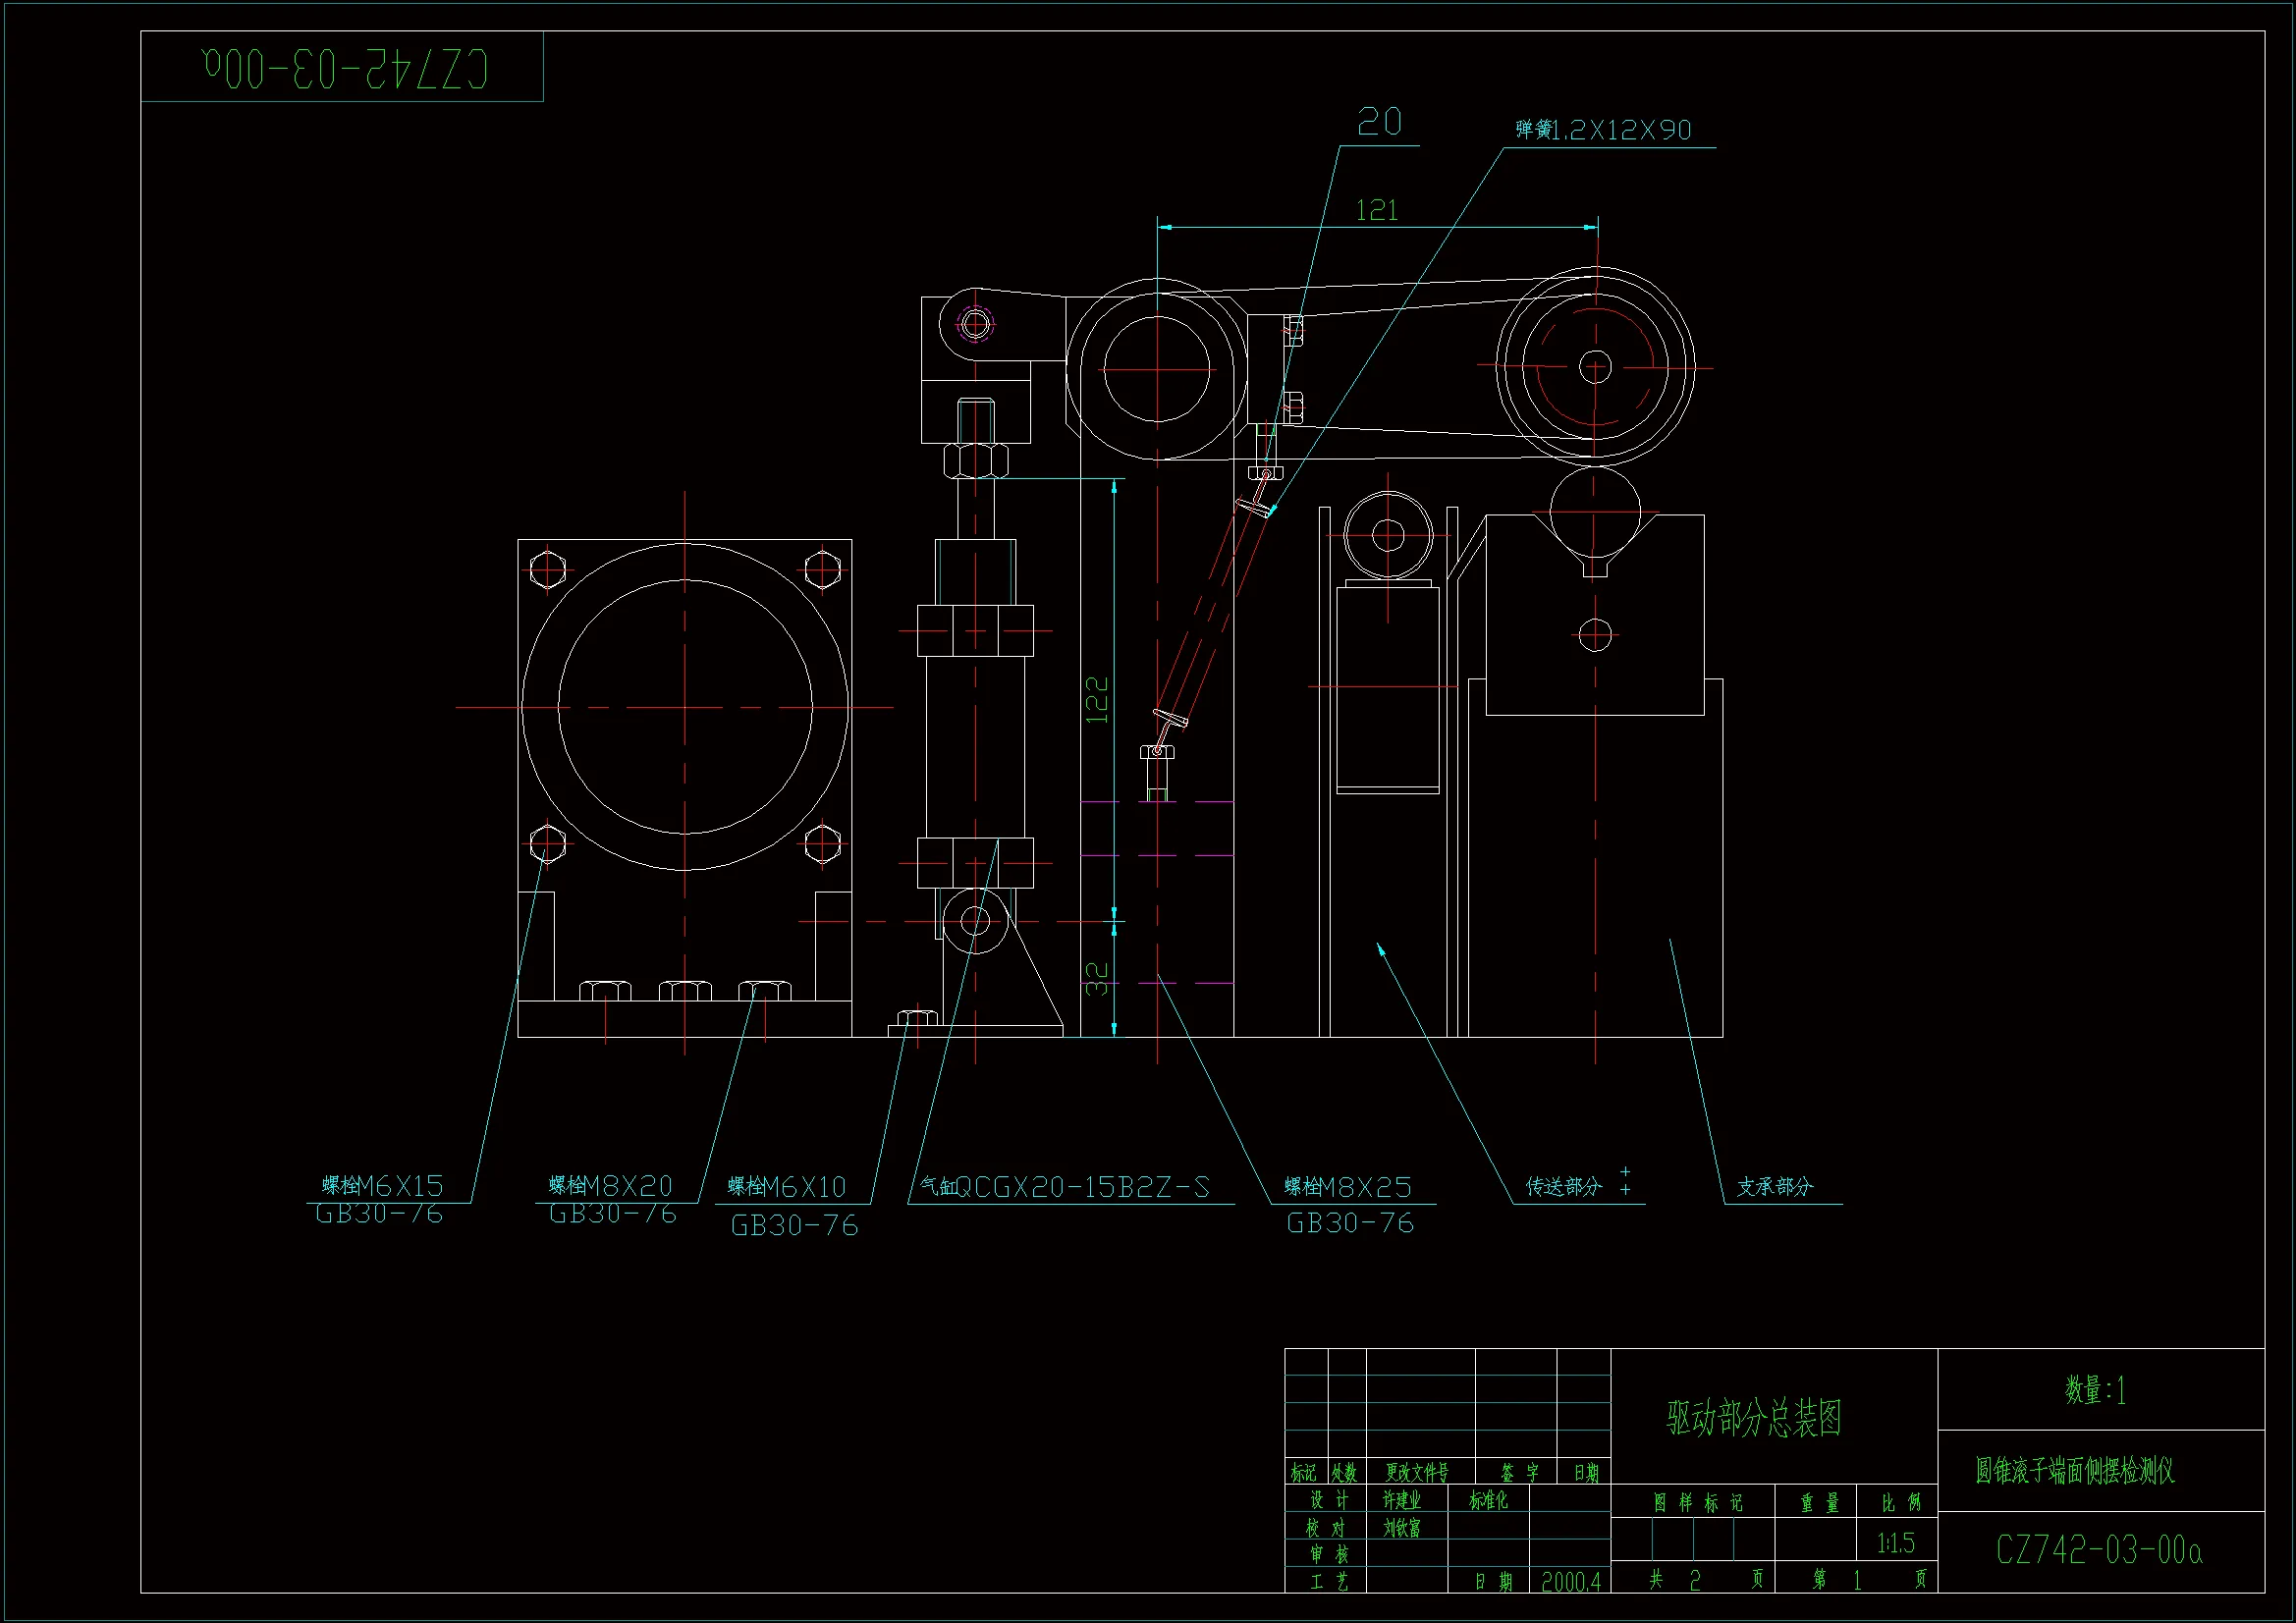Click the 122 vertical dimension text
Image resolution: width=2296 pixels, height=1623 pixels.
pyautogui.click(x=1097, y=699)
